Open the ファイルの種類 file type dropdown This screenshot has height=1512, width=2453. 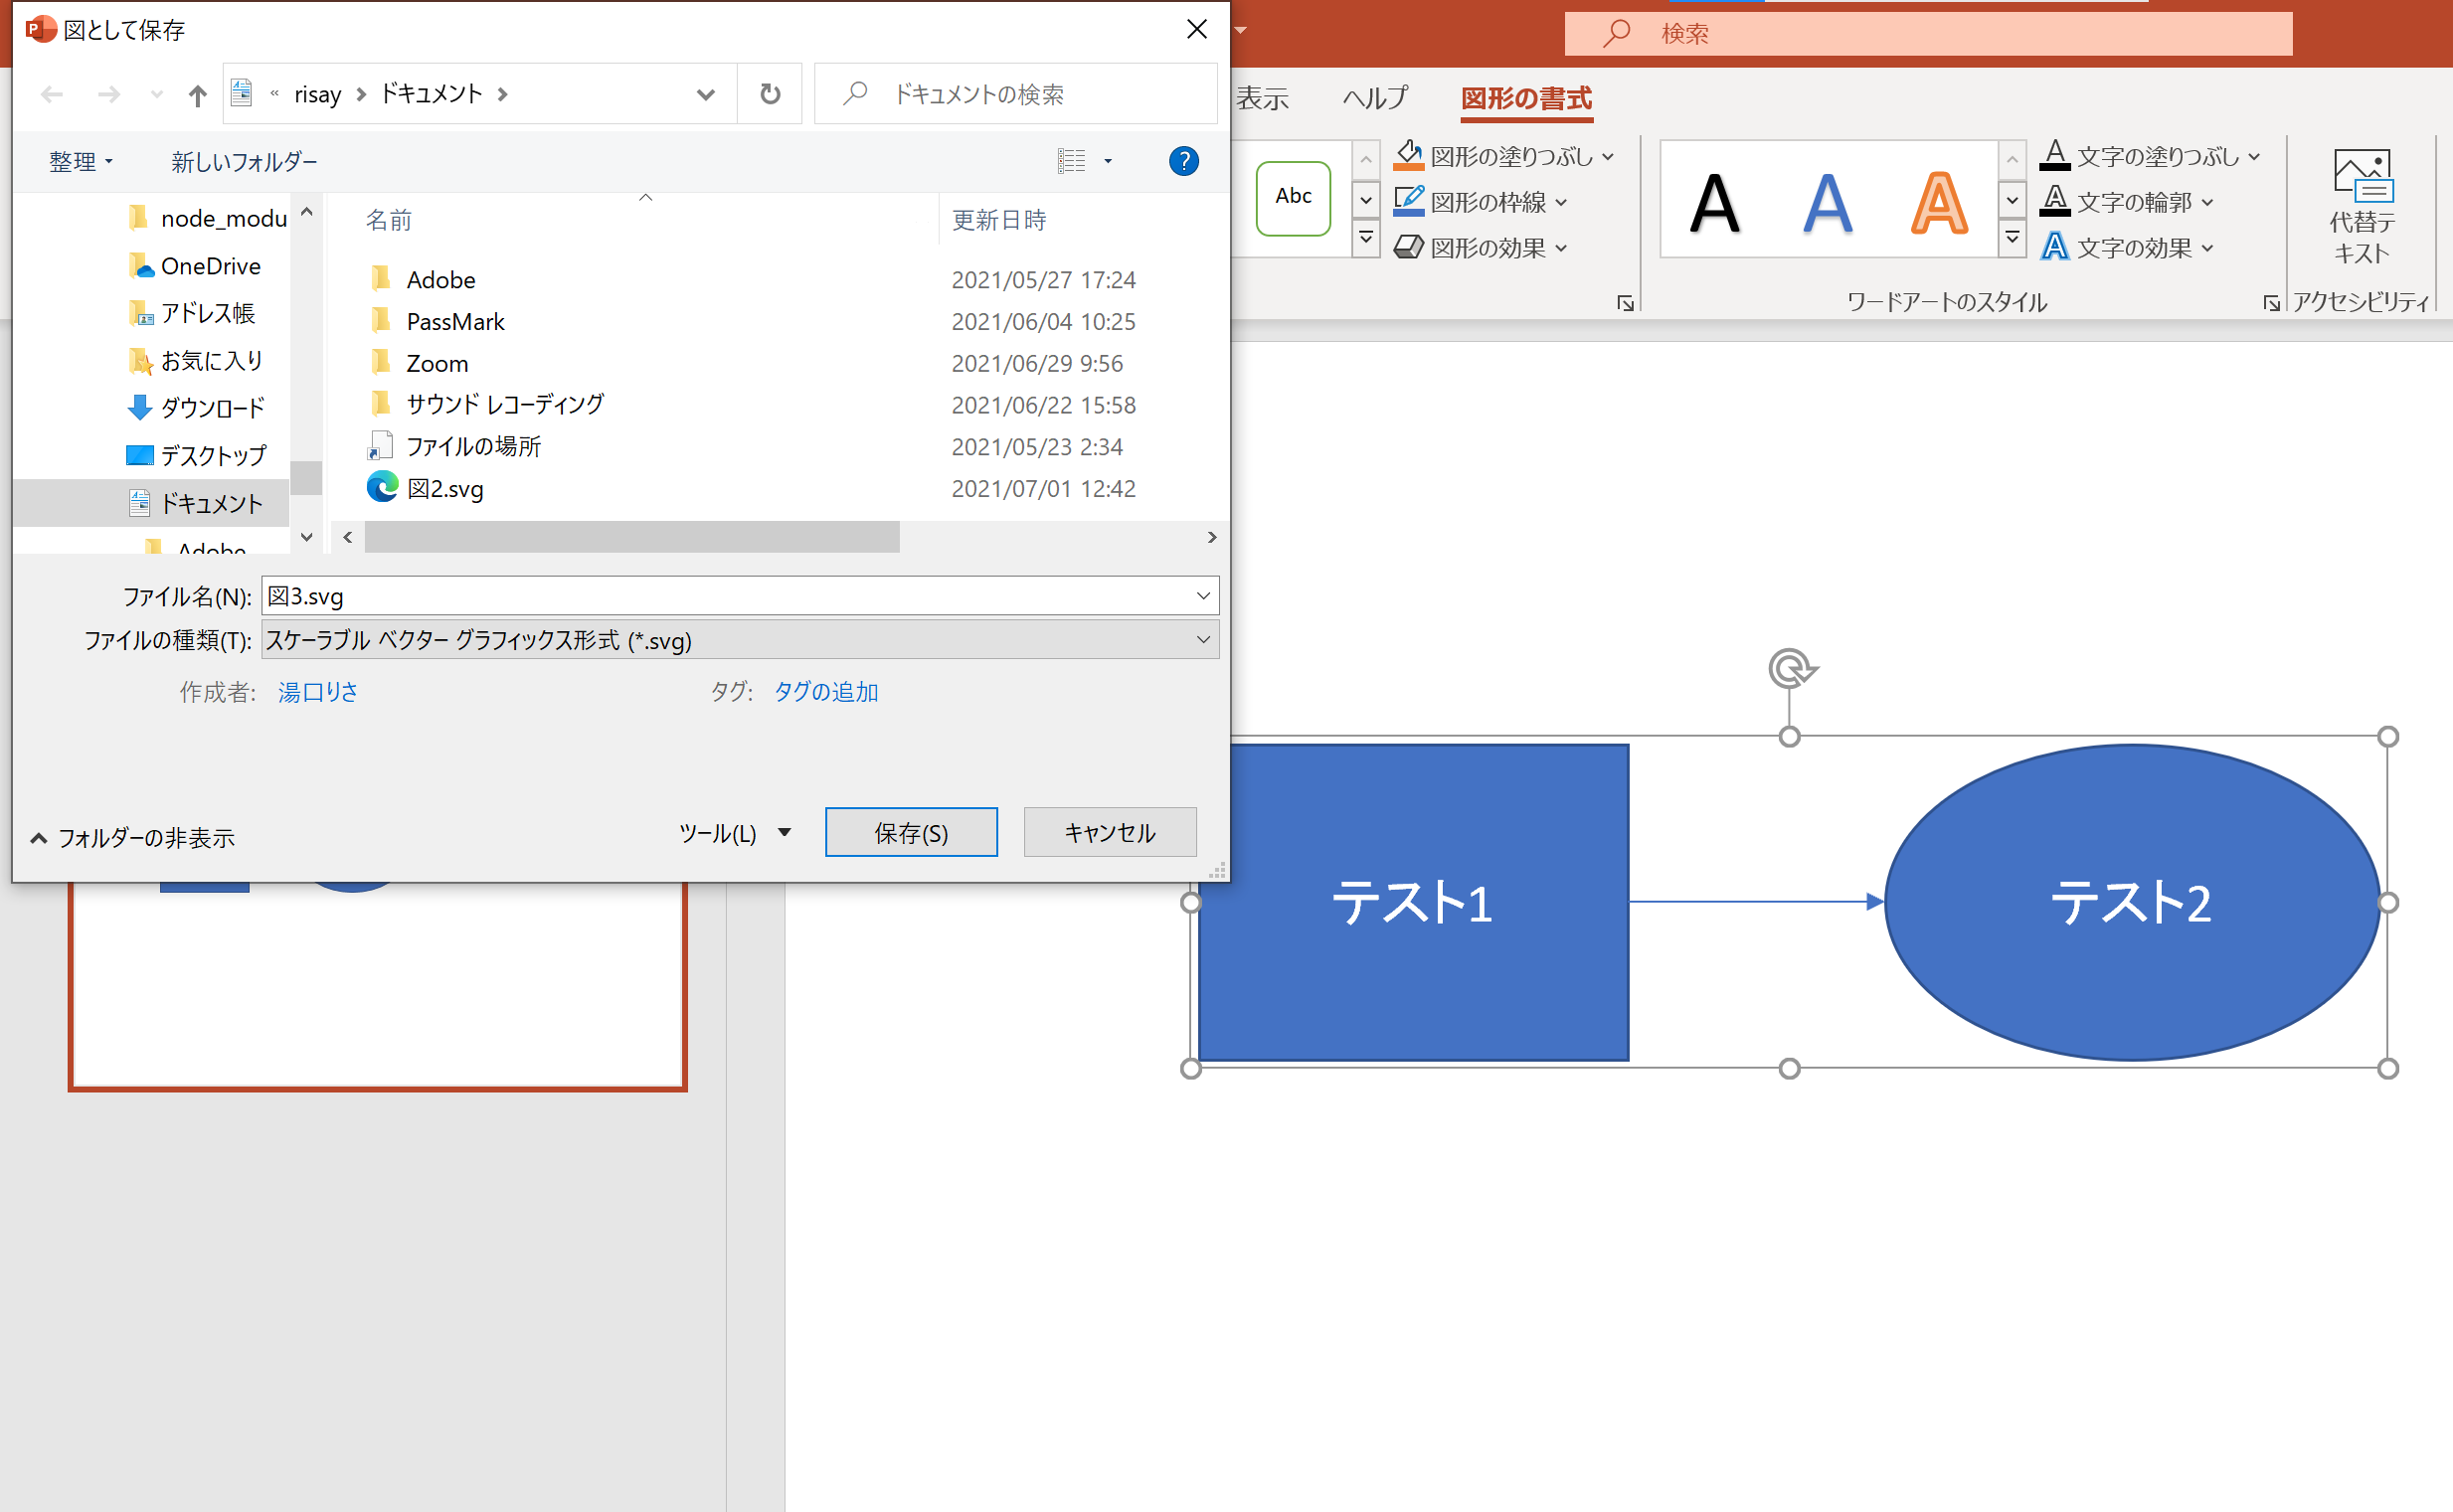click(1203, 639)
